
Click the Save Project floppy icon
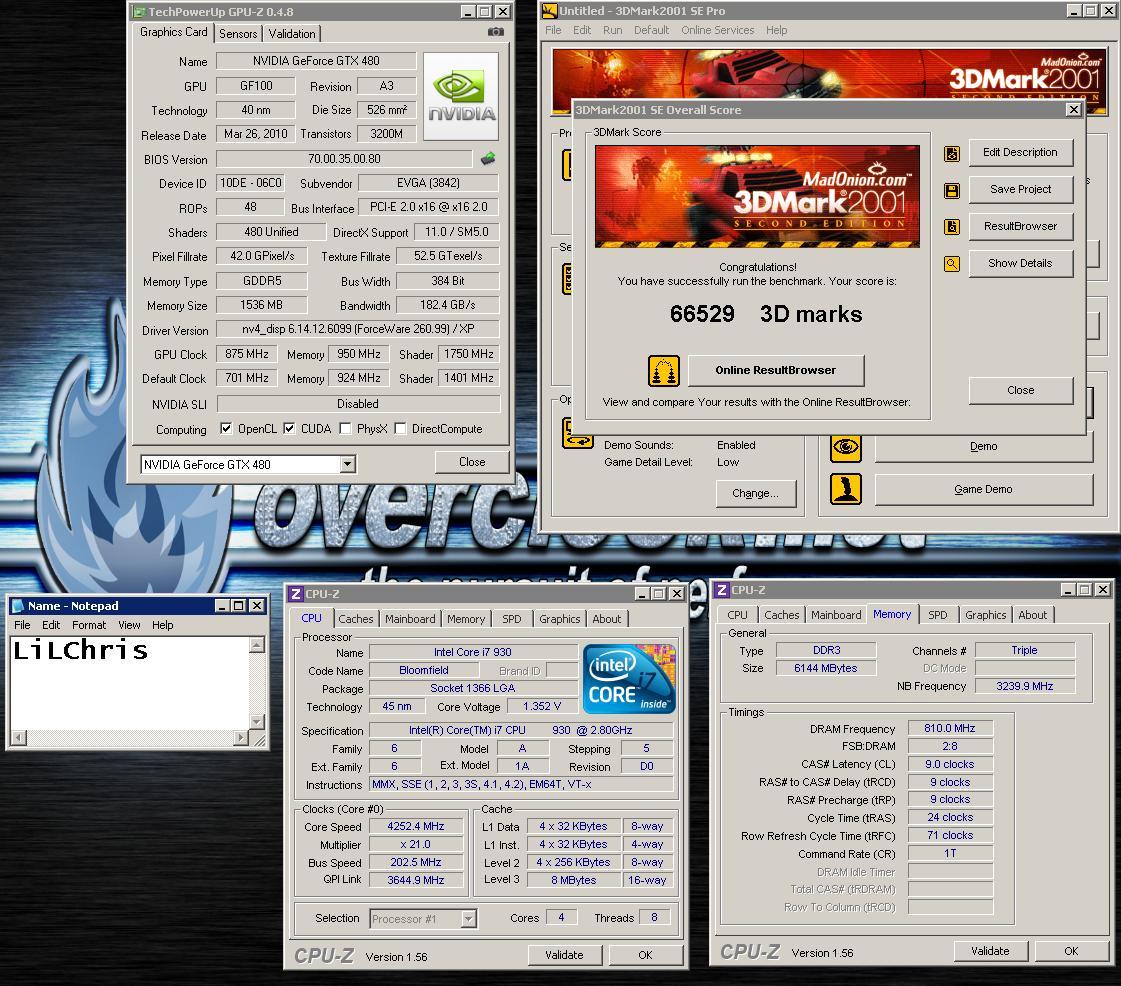click(952, 190)
